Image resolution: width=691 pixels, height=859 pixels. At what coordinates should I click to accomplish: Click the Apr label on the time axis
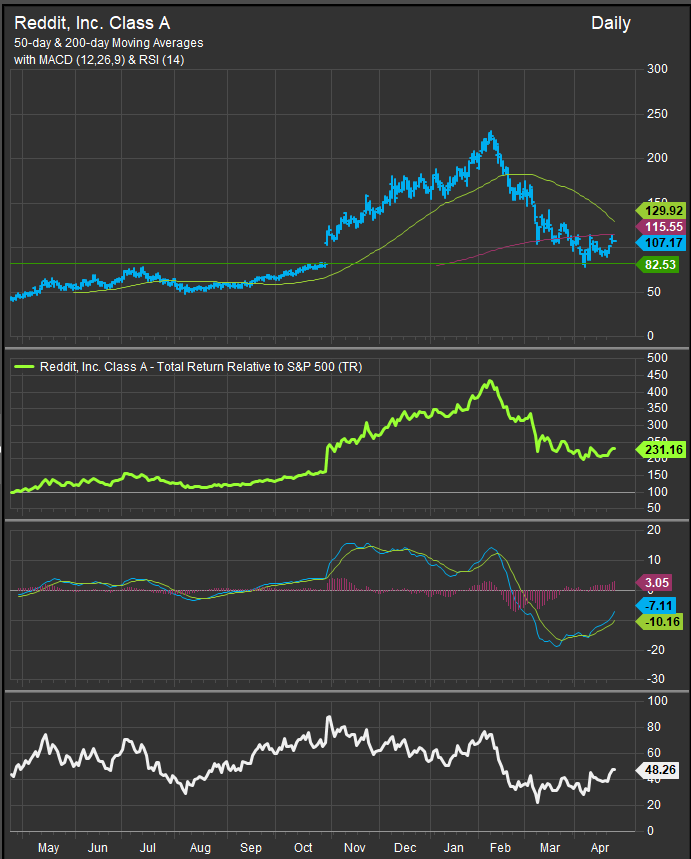(600, 847)
